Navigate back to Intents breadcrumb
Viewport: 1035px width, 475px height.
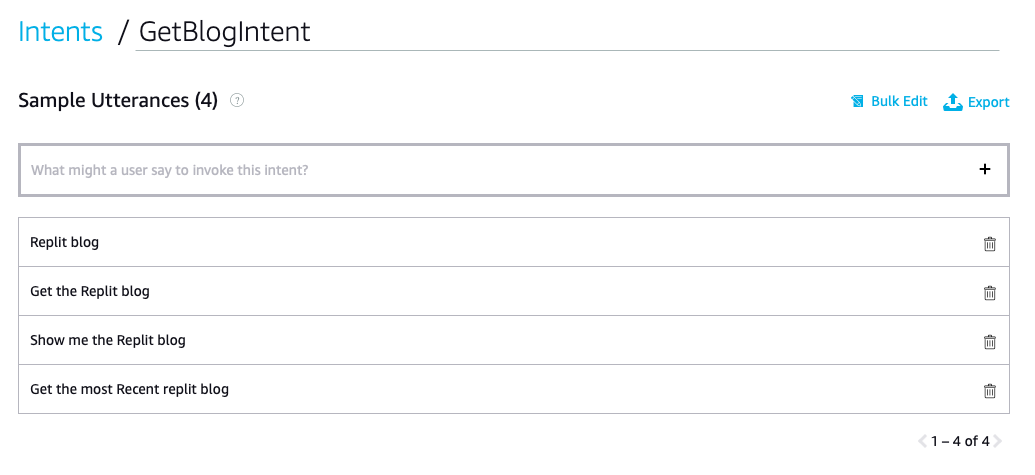click(61, 31)
